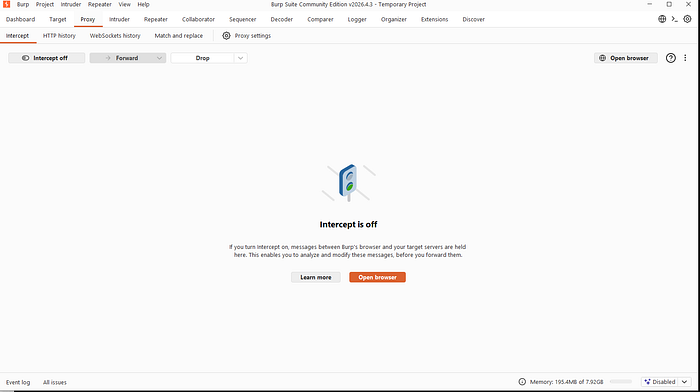Screen dimensions: 700x392
Task: Click the Drop button
Action: (202, 58)
